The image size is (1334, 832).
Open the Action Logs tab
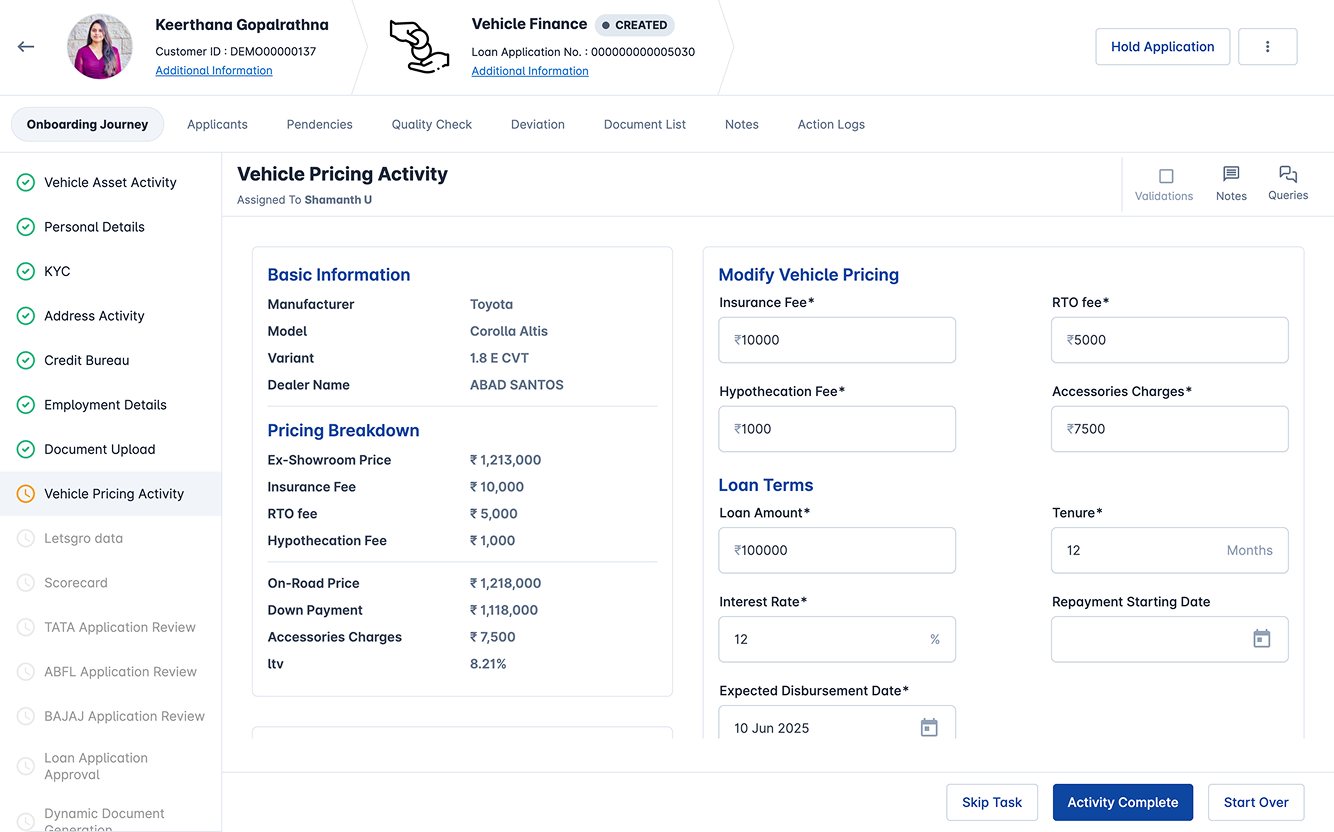point(831,124)
